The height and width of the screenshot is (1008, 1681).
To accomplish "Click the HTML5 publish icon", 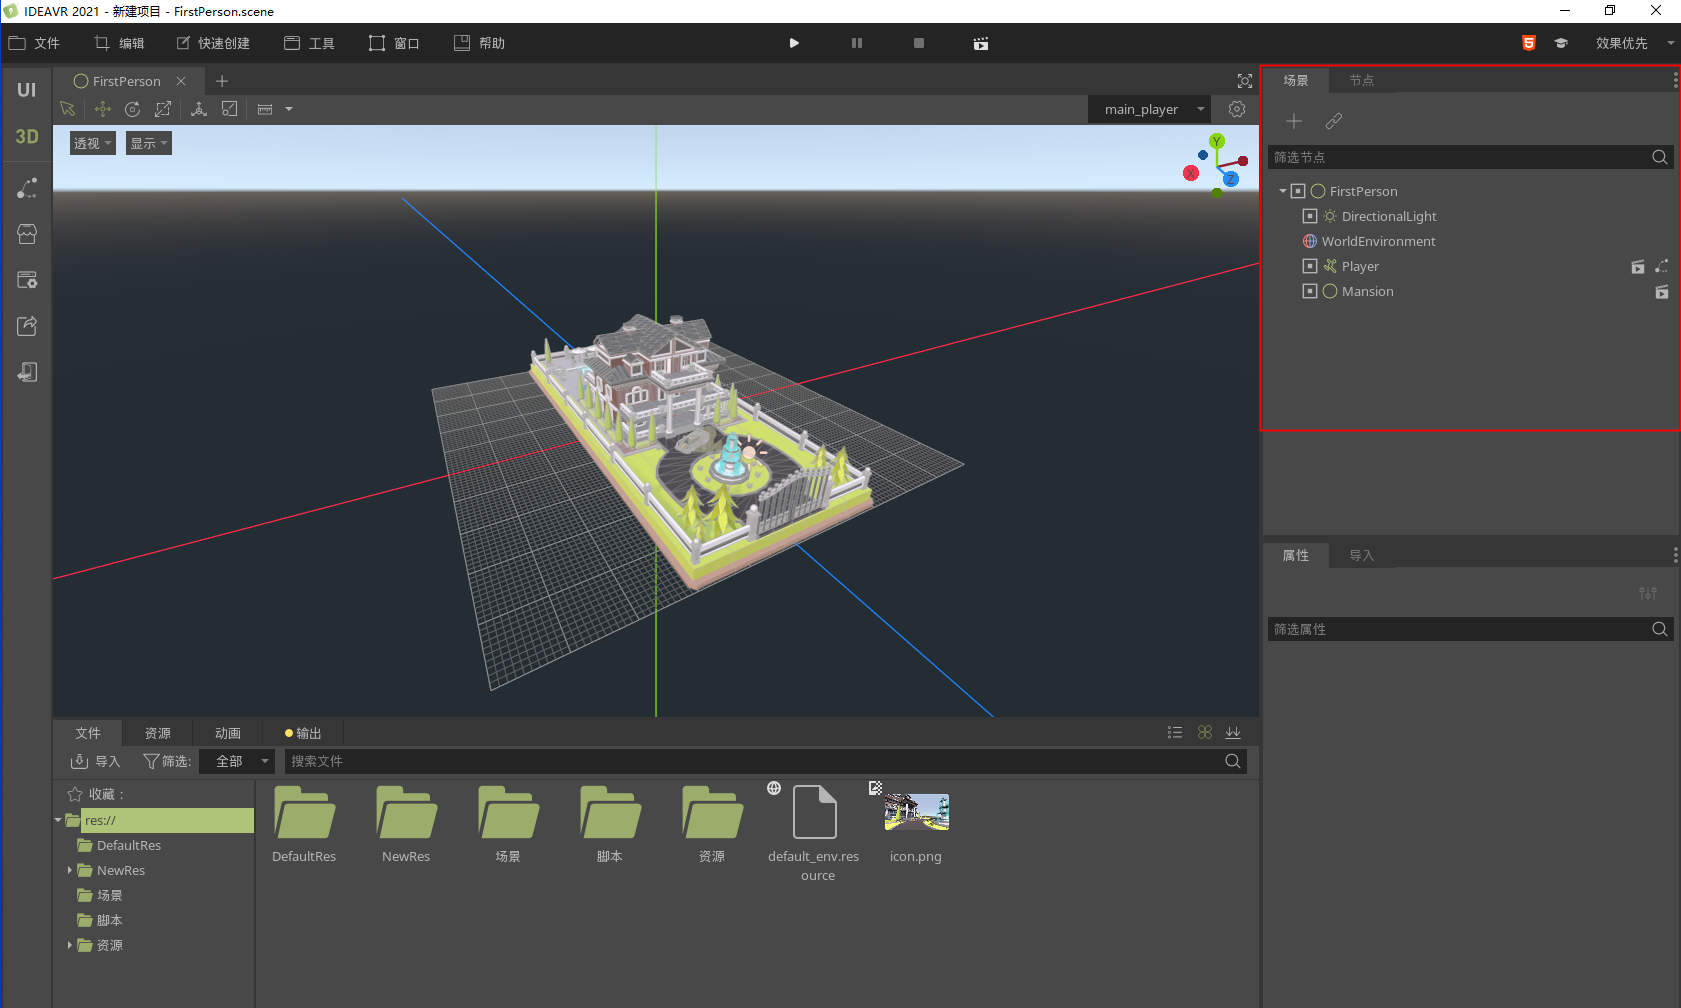I will click(x=1529, y=43).
